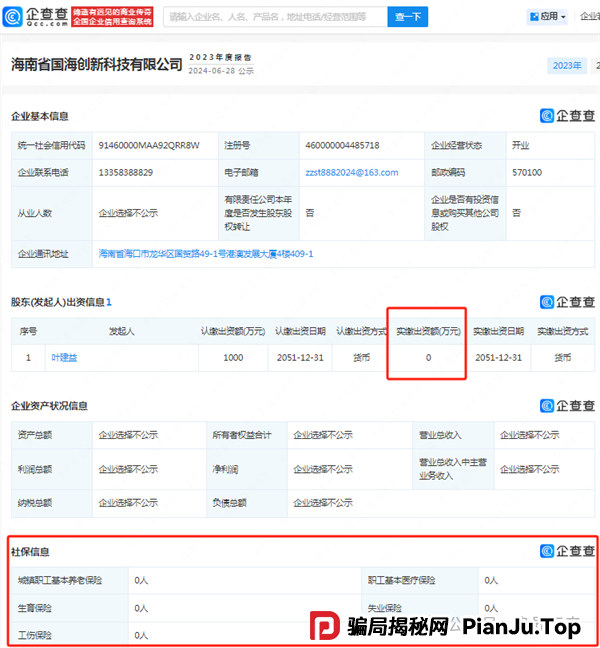Click the 开业 business status value
The width and height of the screenshot is (600, 648).
pyautogui.click(x=521, y=145)
